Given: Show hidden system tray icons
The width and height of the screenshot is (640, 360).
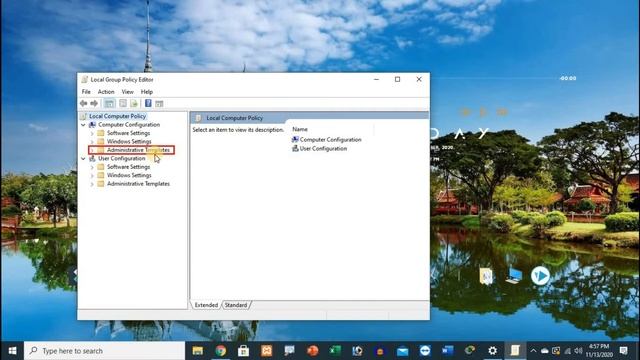Looking at the screenshot, I should pos(533,351).
